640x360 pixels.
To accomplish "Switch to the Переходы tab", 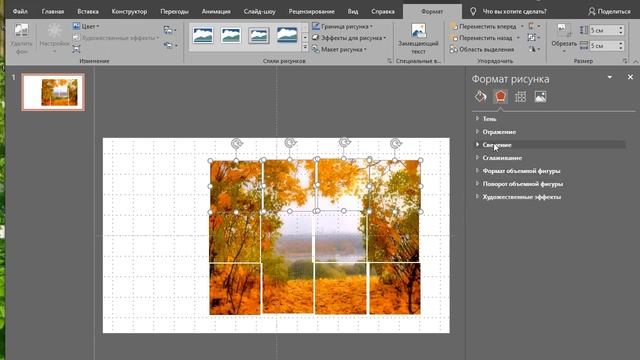I will [174, 11].
